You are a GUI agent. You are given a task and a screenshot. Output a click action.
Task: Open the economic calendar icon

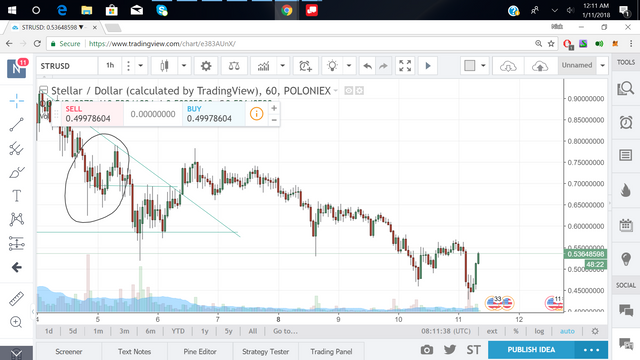[x=626, y=225]
